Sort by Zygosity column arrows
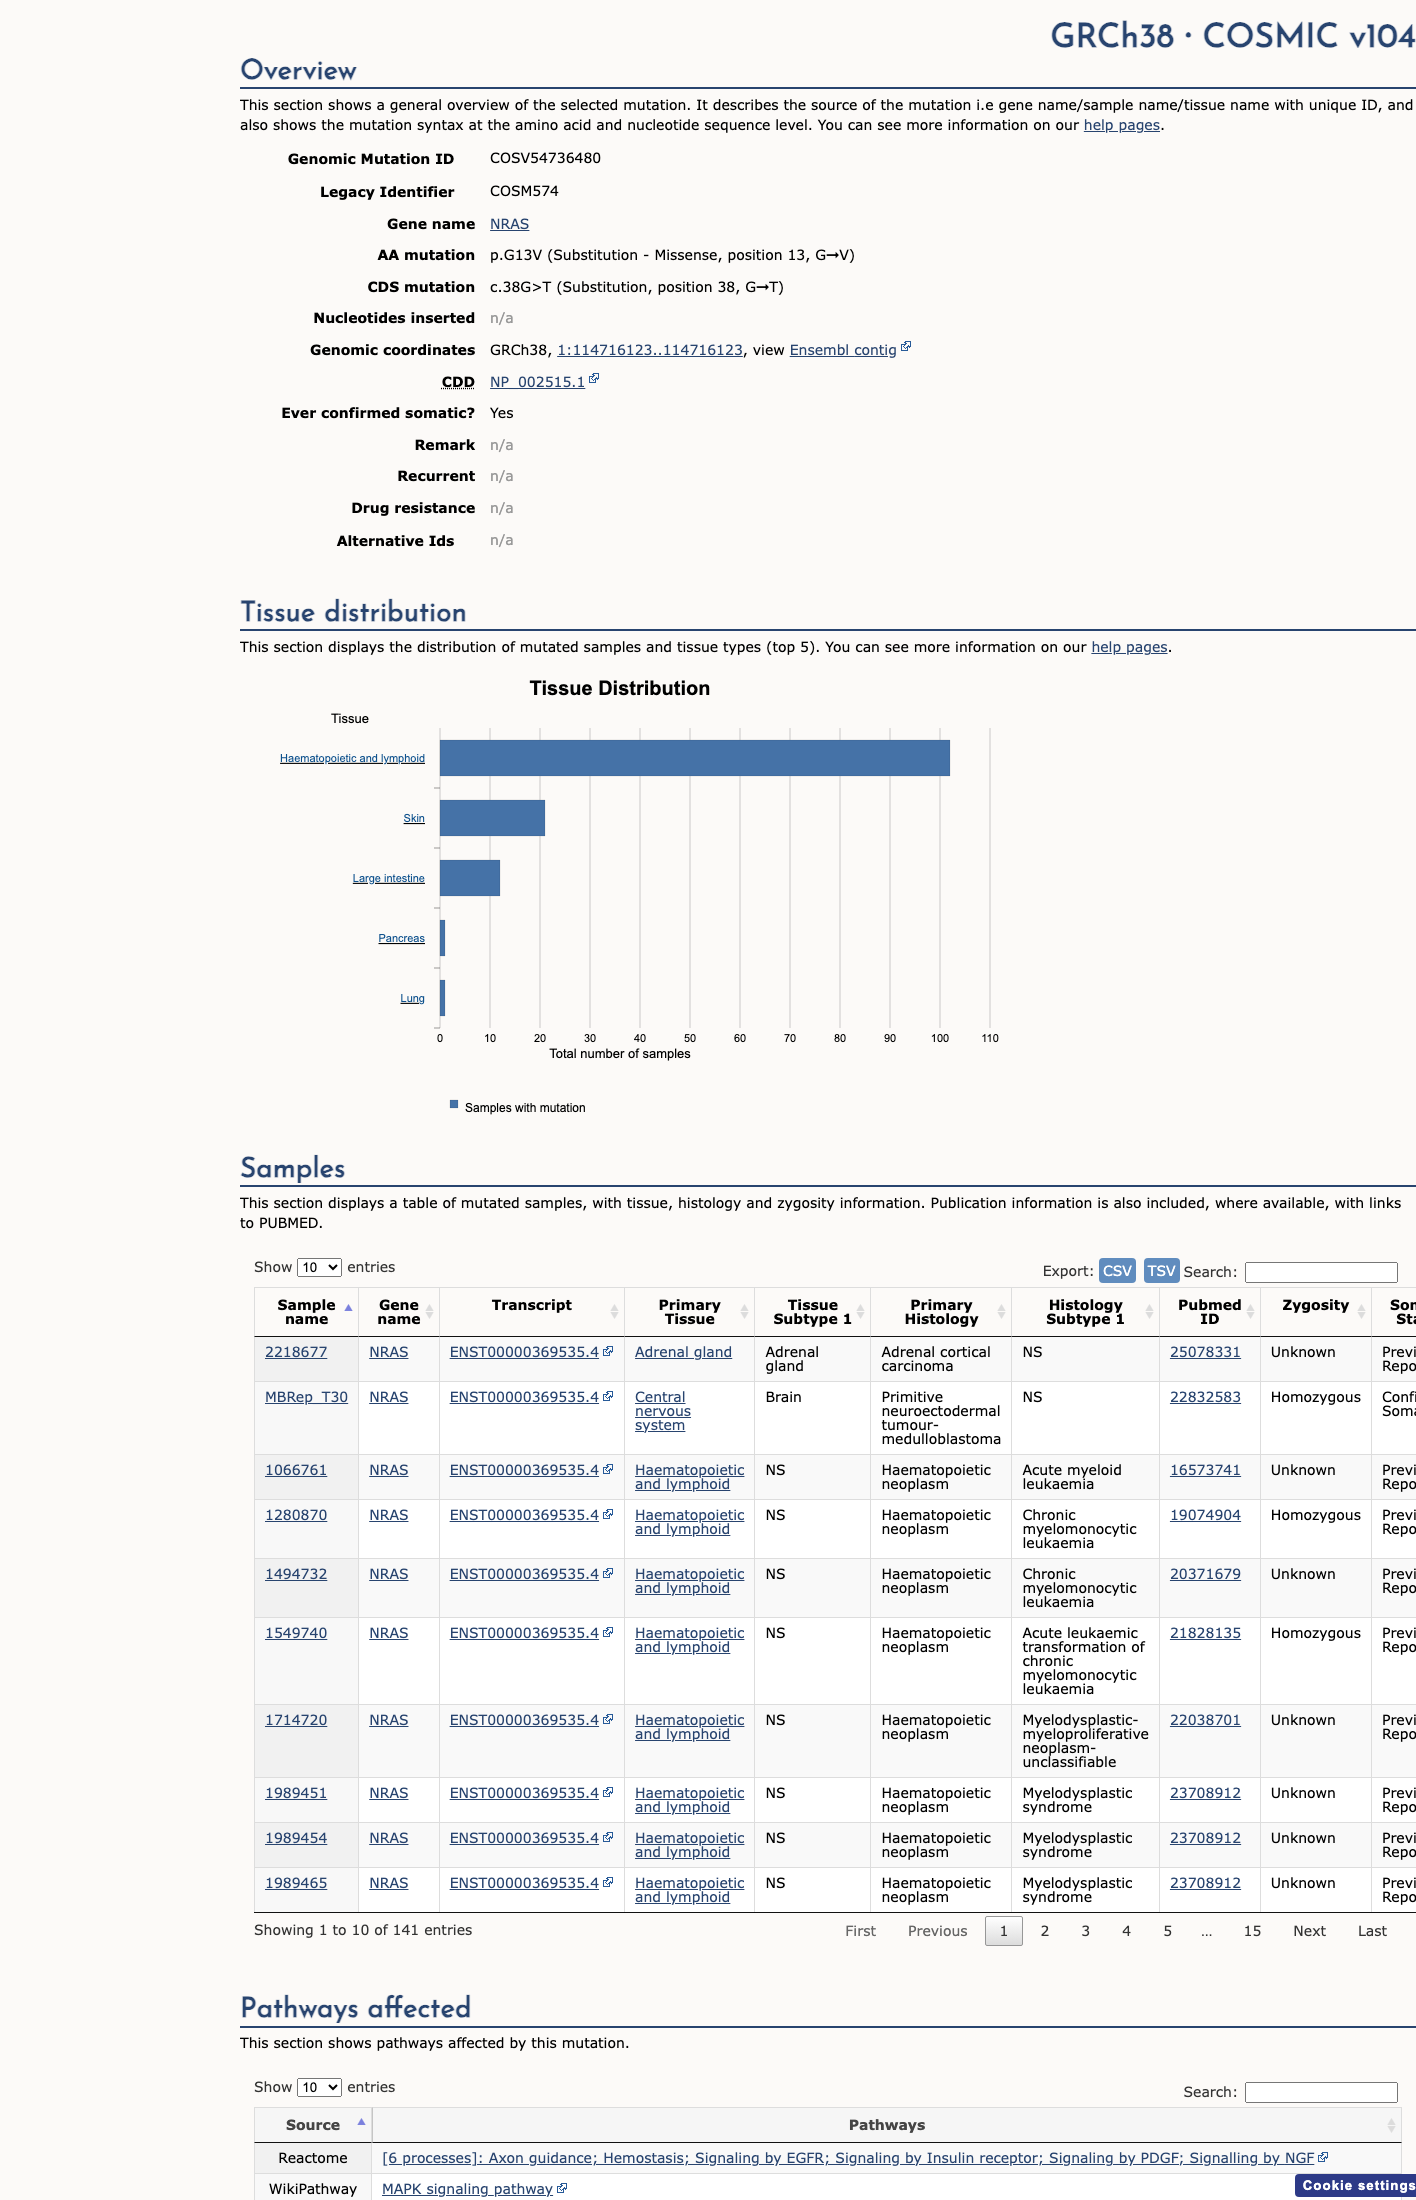 pyautogui.click(x=1361, y=1312)
